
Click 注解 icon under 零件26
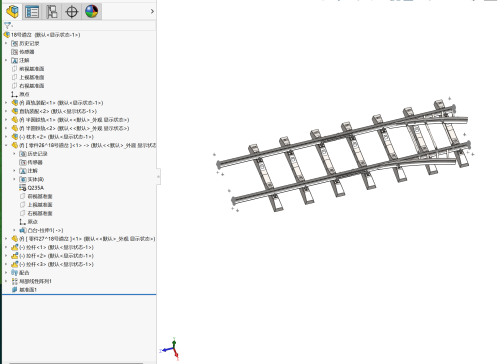tap(23, 171)
